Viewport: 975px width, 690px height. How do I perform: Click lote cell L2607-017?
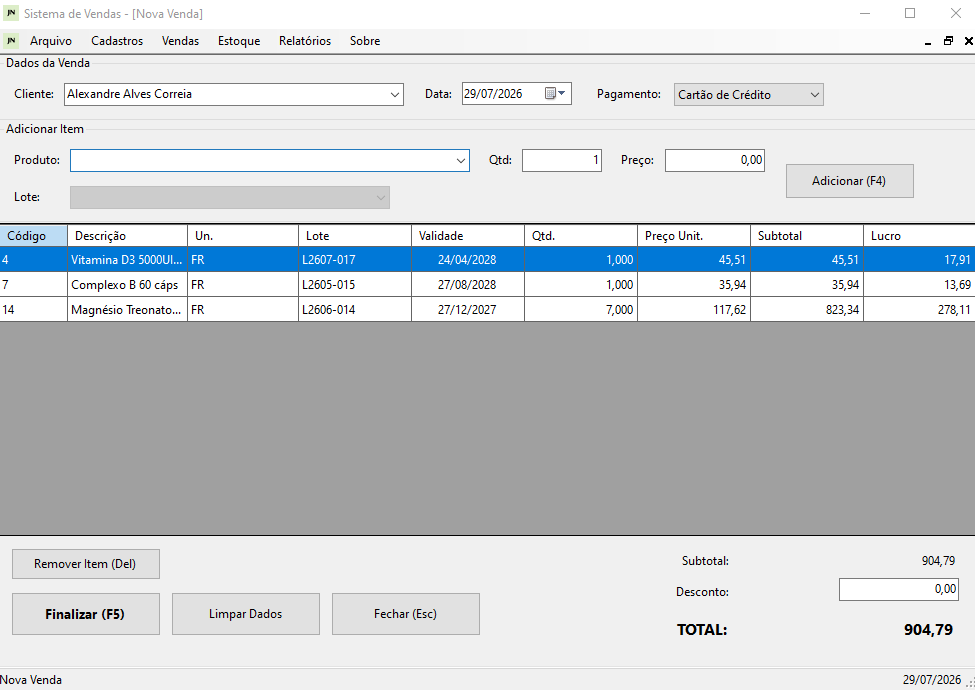(355, 260)
